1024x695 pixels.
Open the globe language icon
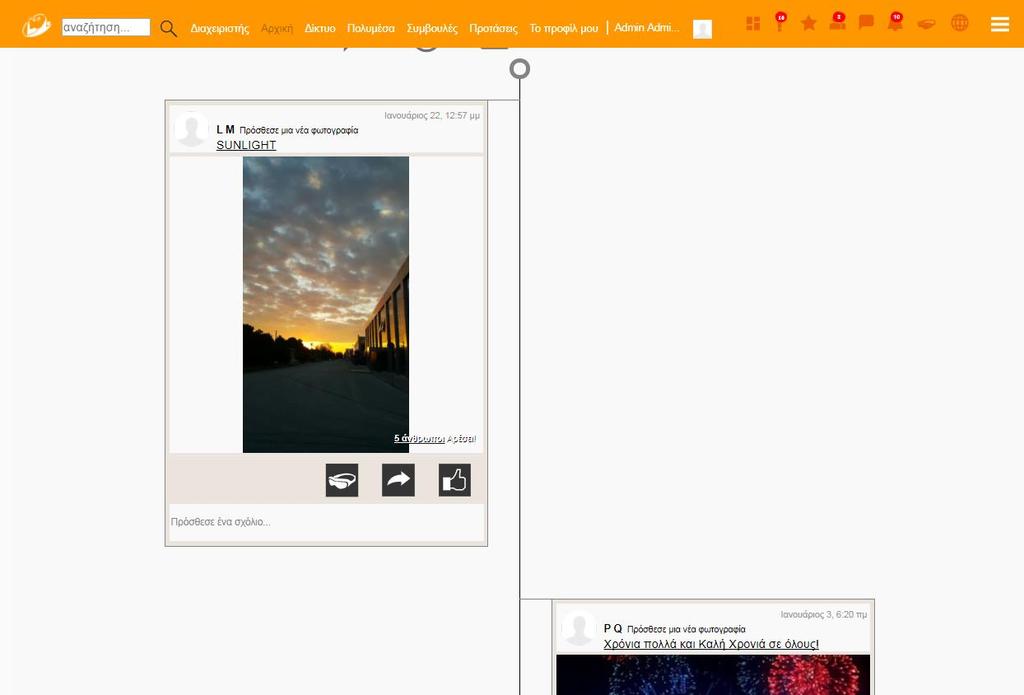pos(959,23)
